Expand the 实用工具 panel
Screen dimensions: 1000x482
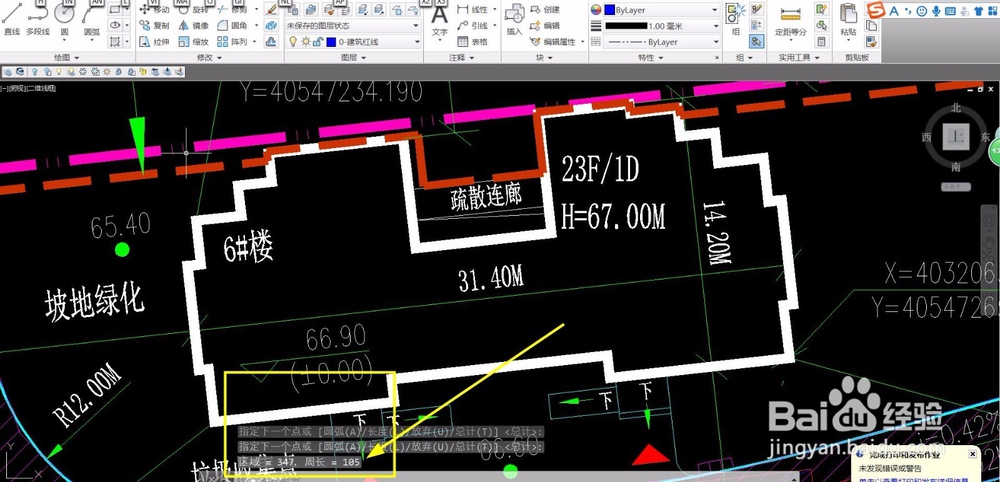tap(798, 57)
